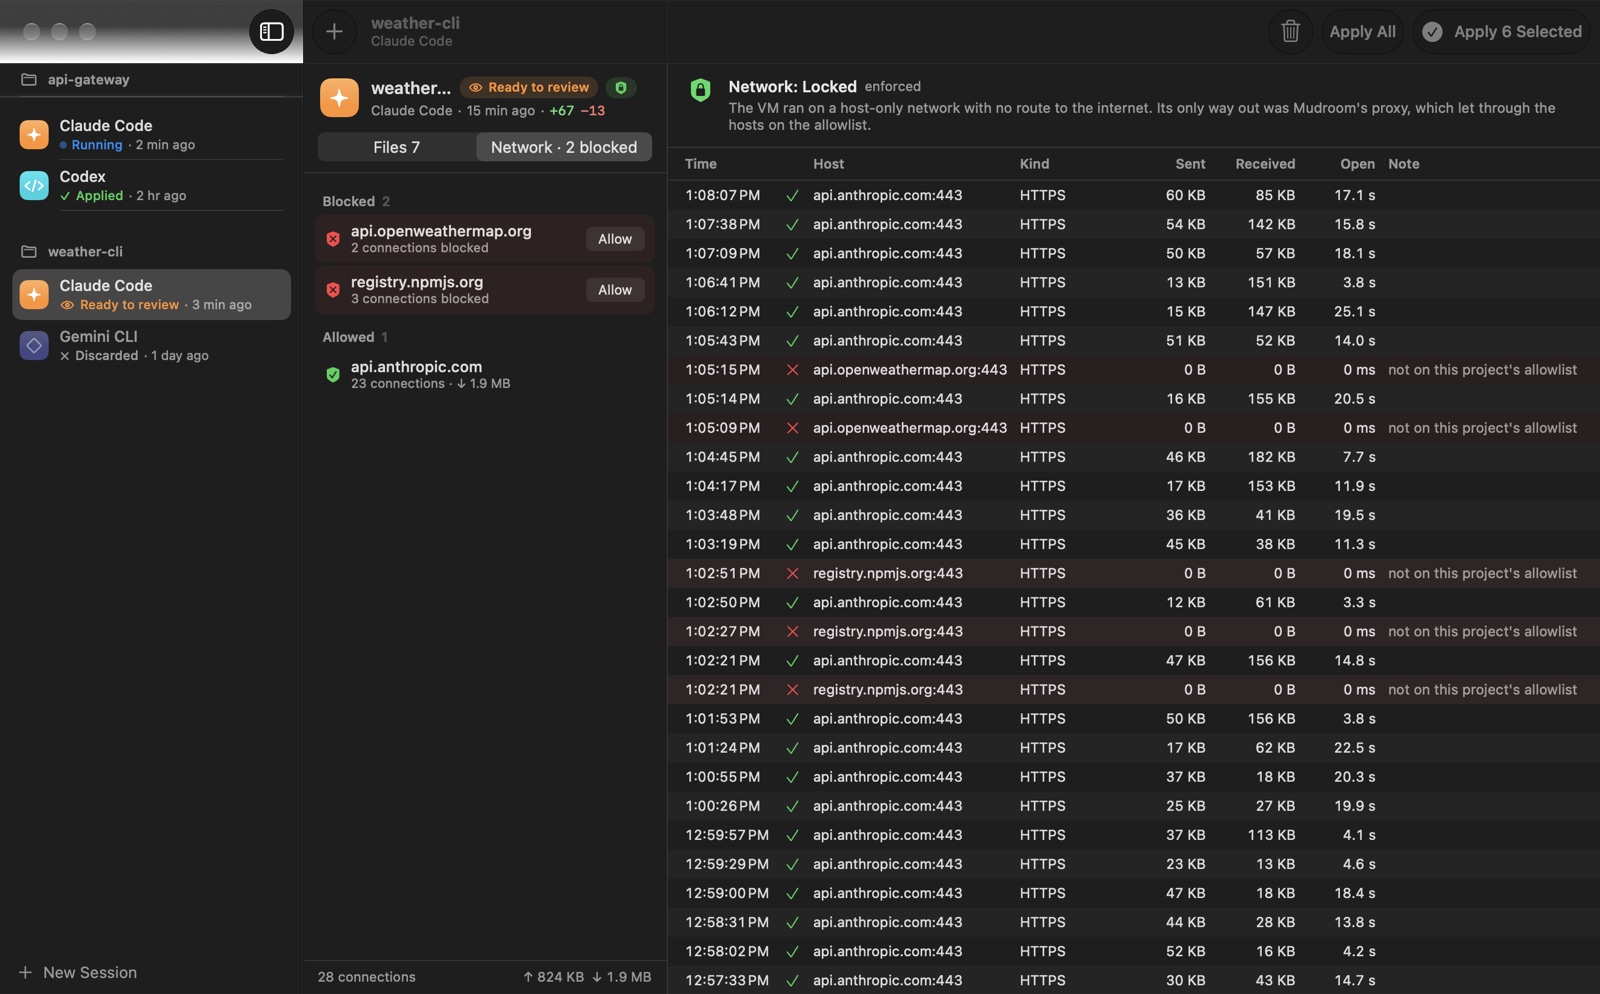Click the Network Locked green lock icon
Viewport: 1600px width, 994px height.
coord(700,90)
